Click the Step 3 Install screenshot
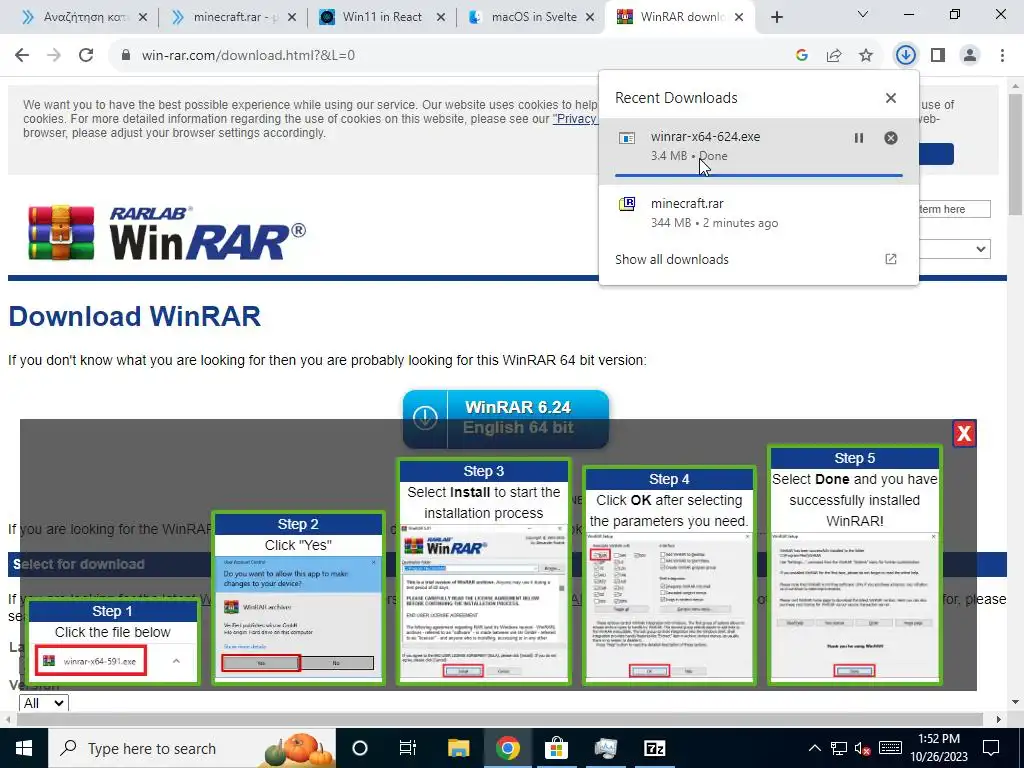 pos(484,601)
